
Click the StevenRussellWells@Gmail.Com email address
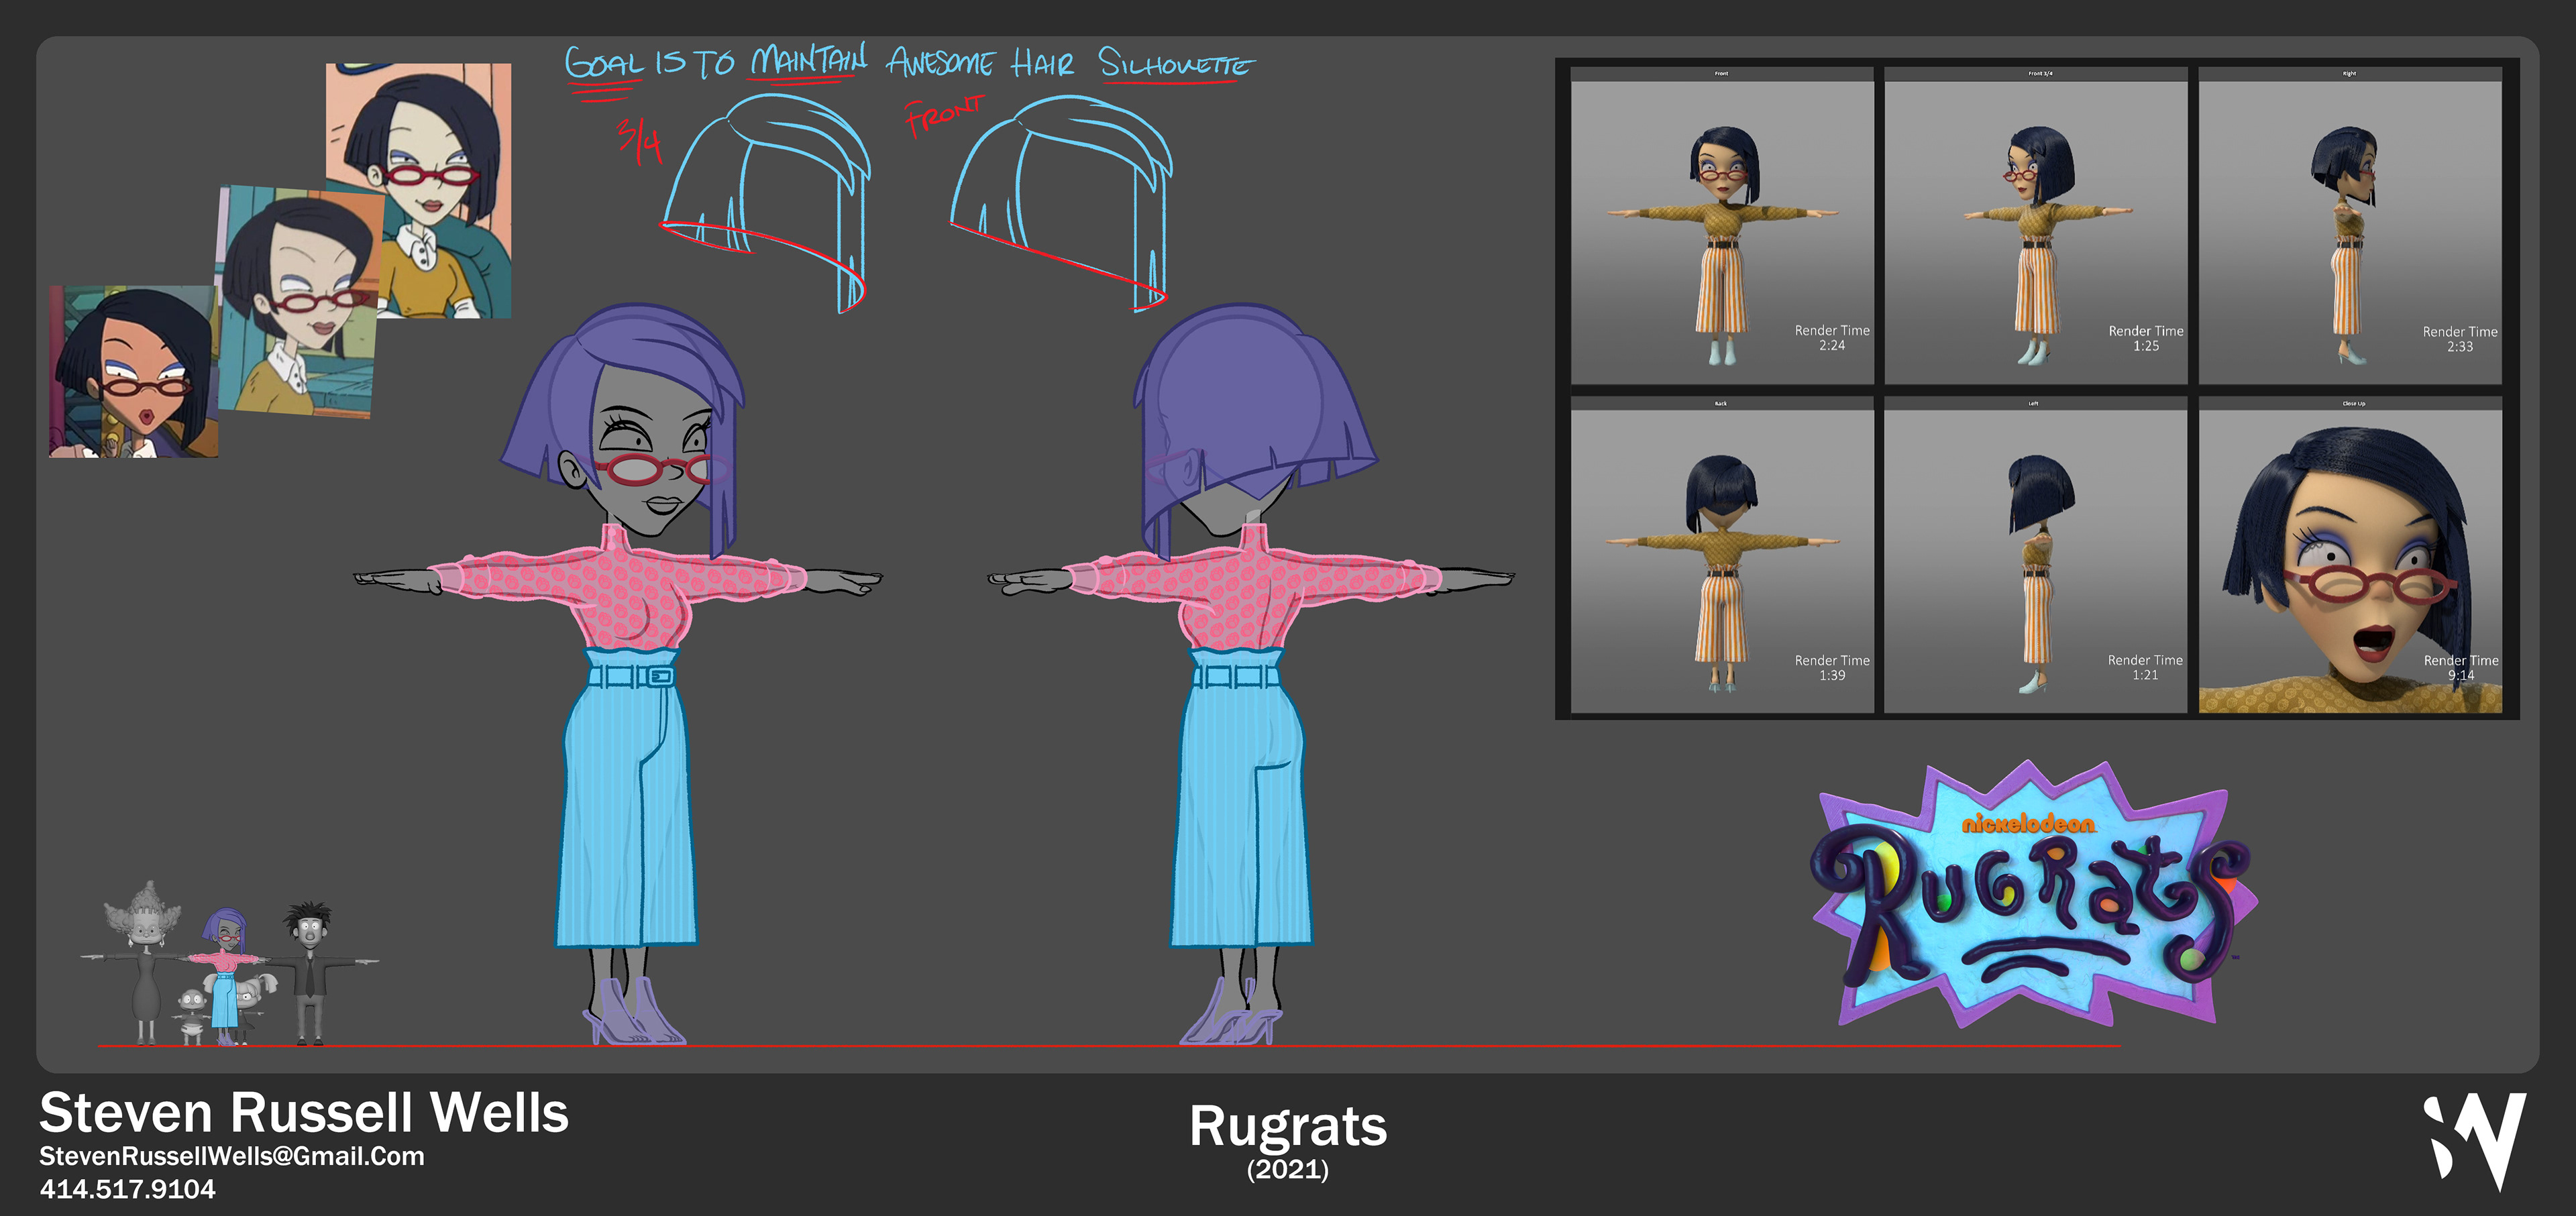(x=231, y=1156)
